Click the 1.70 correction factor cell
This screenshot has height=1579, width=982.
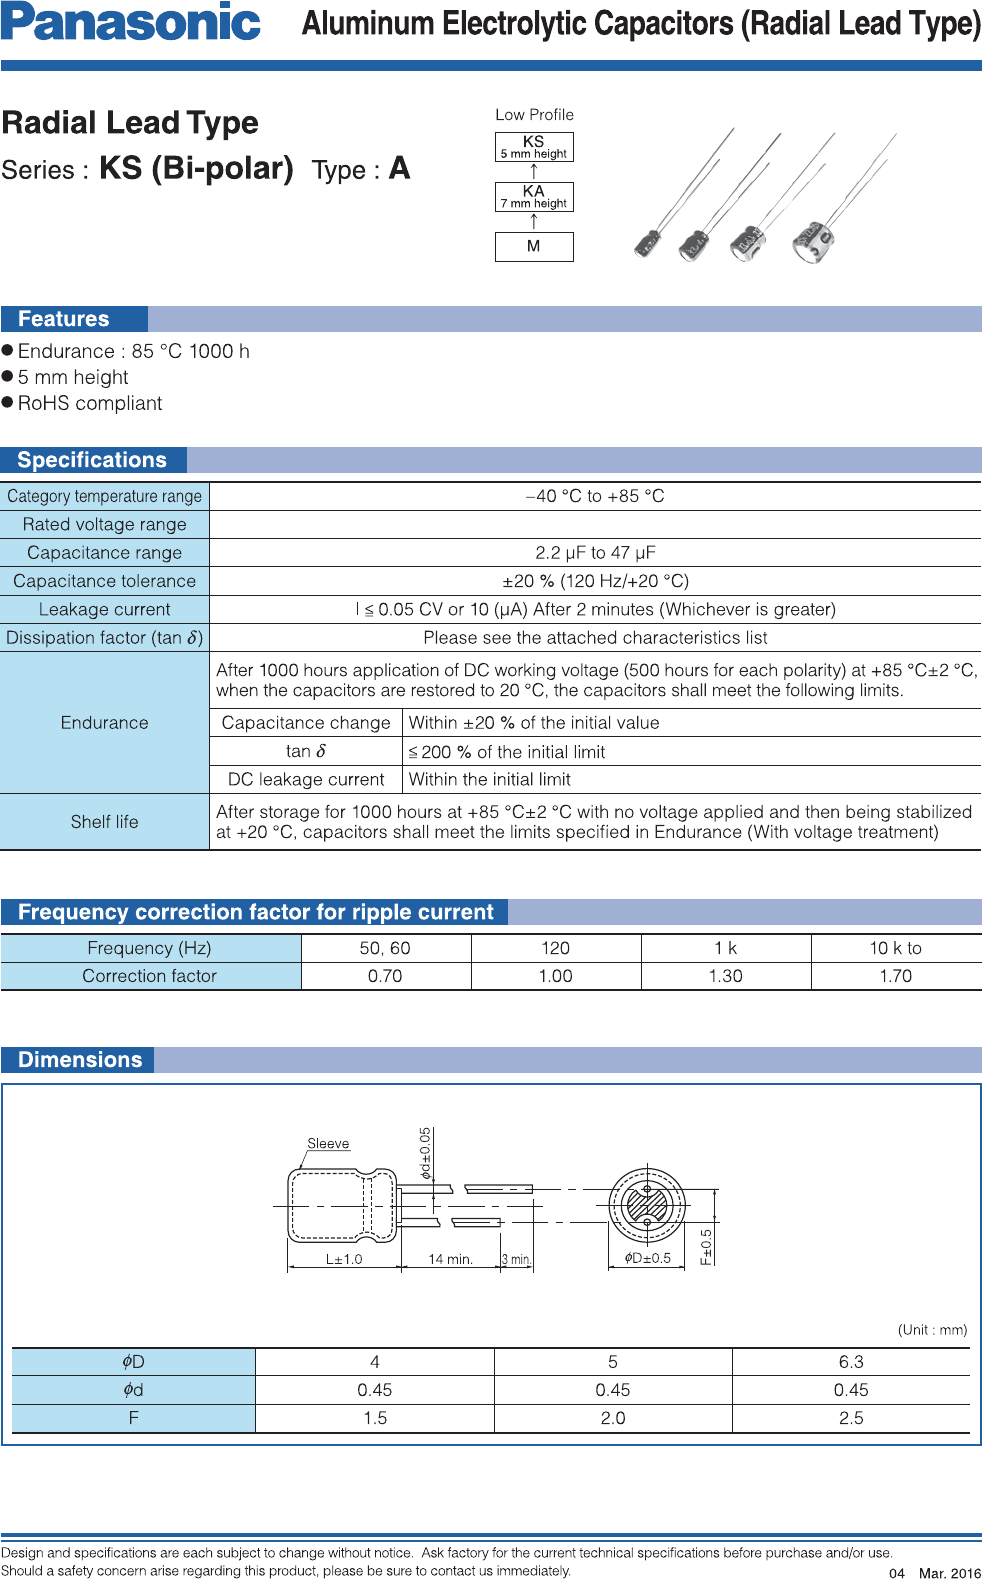895,976
